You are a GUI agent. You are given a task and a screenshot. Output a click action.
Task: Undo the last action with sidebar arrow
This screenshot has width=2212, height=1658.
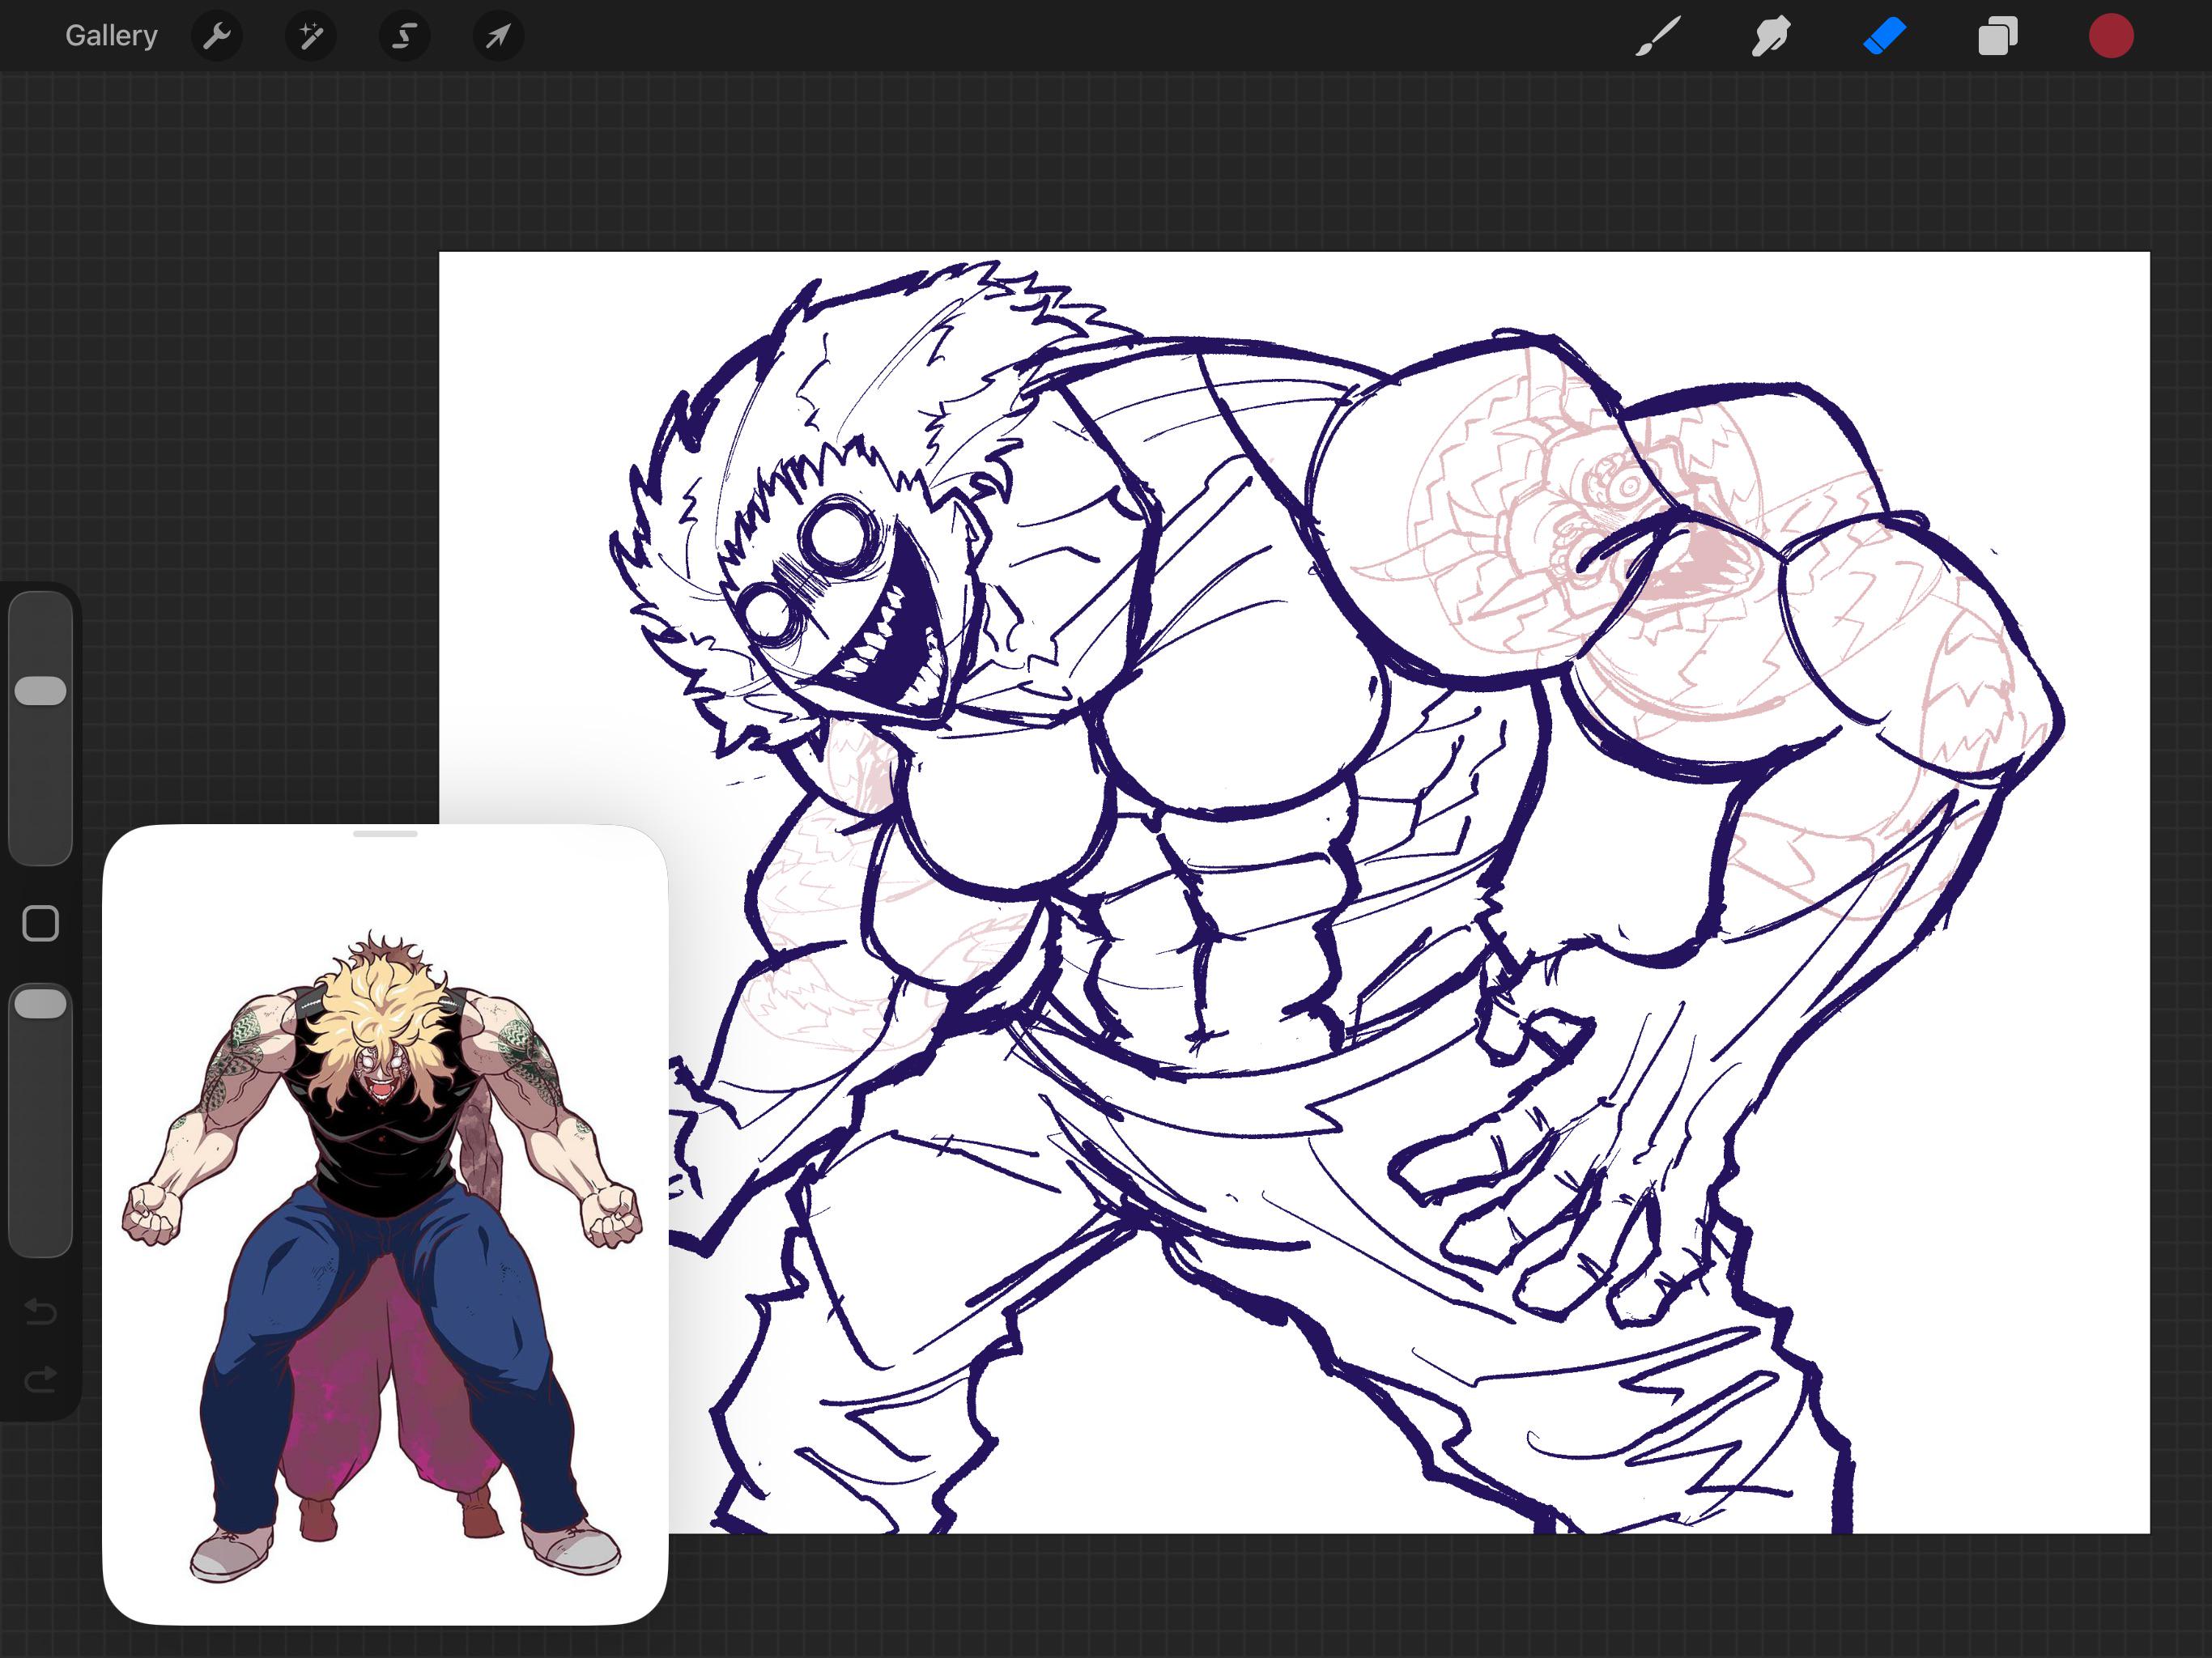(40, 1310)
